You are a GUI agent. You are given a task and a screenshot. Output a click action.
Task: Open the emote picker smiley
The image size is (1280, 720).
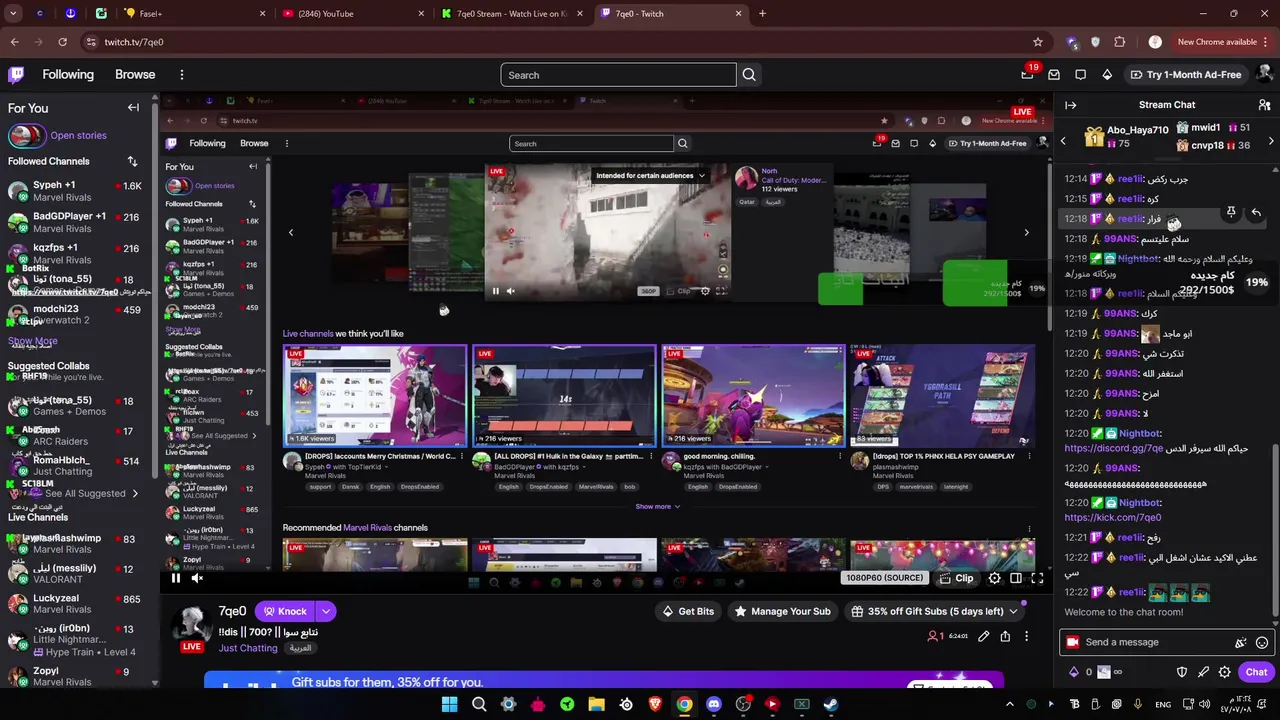coord(1262,643)
